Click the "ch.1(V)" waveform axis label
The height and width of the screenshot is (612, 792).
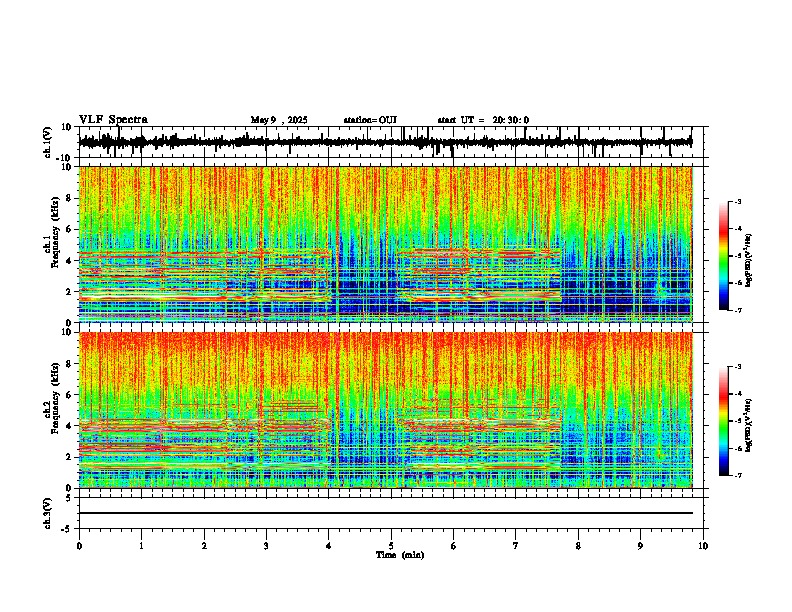pos(48,142)
